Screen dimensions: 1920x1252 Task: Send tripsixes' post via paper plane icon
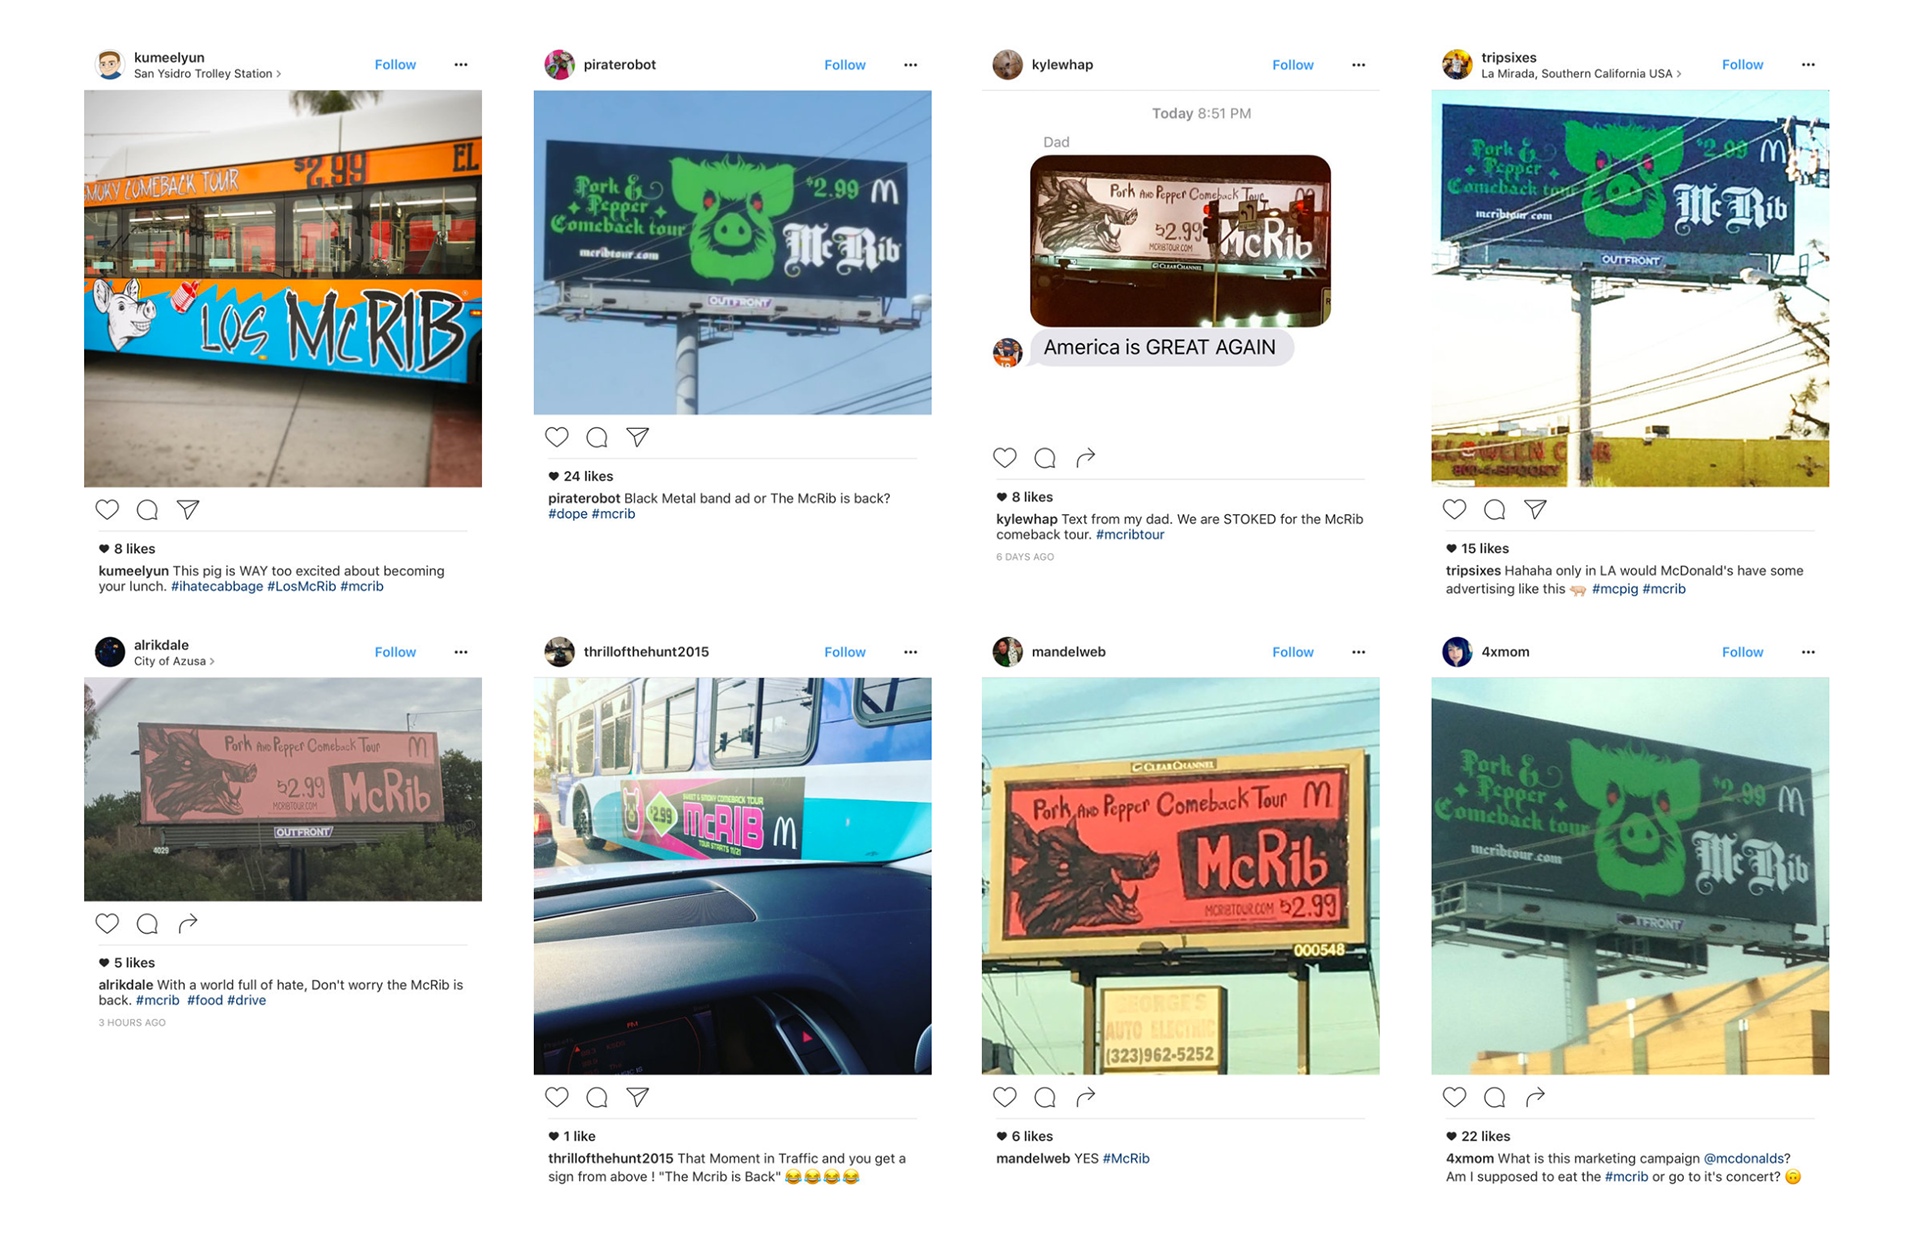pos(1535,509)
